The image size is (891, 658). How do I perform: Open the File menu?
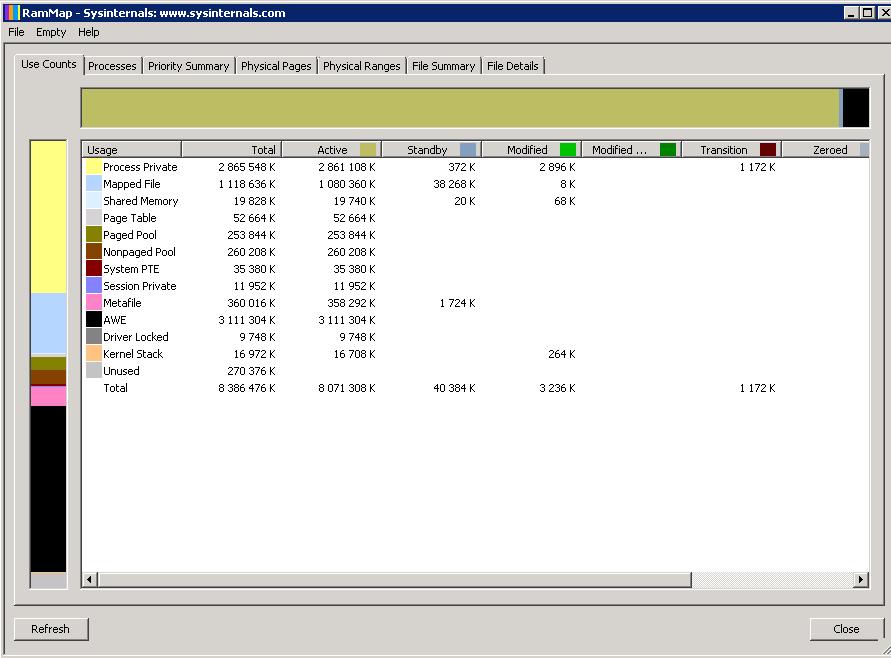(x=16, y=32)
